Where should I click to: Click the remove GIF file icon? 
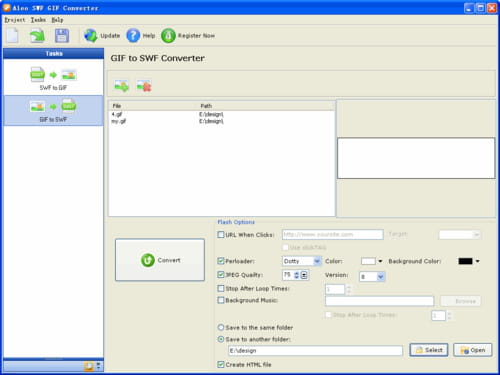(x=144, y=86)
